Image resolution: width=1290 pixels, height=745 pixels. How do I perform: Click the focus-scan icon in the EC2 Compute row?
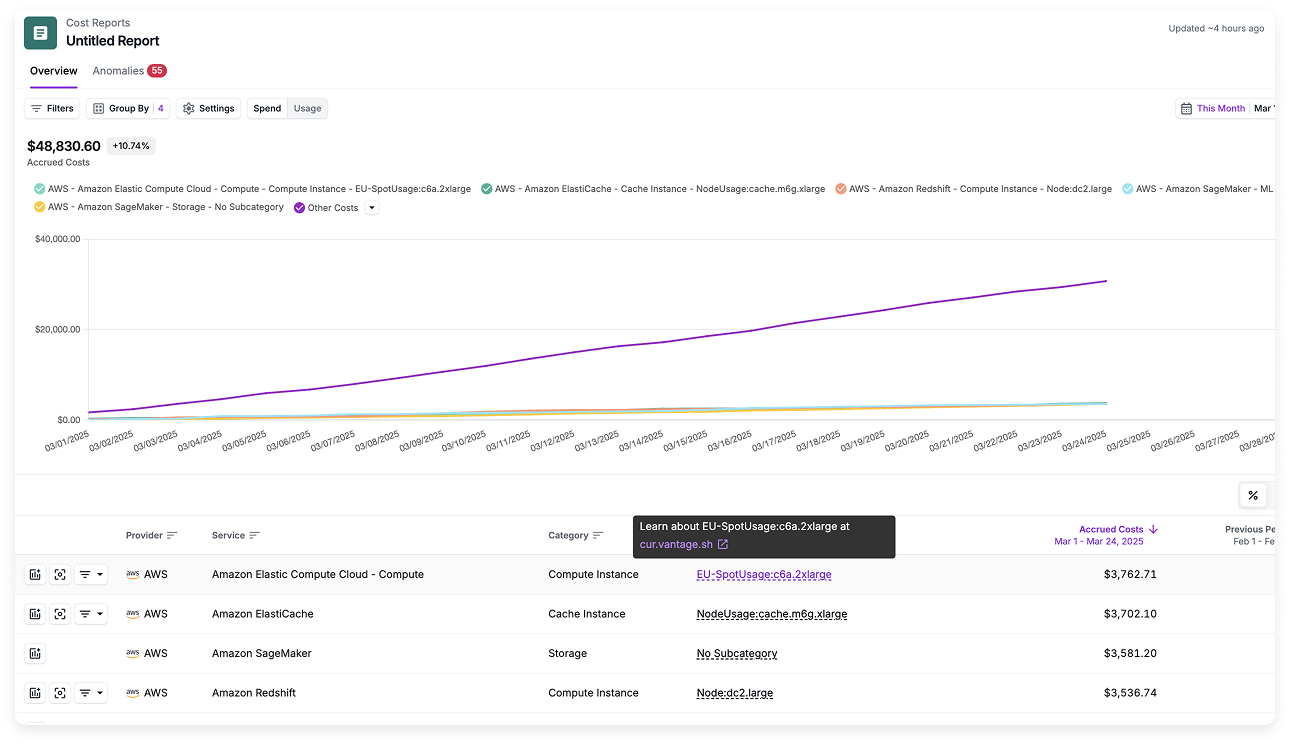coord(60,575)
